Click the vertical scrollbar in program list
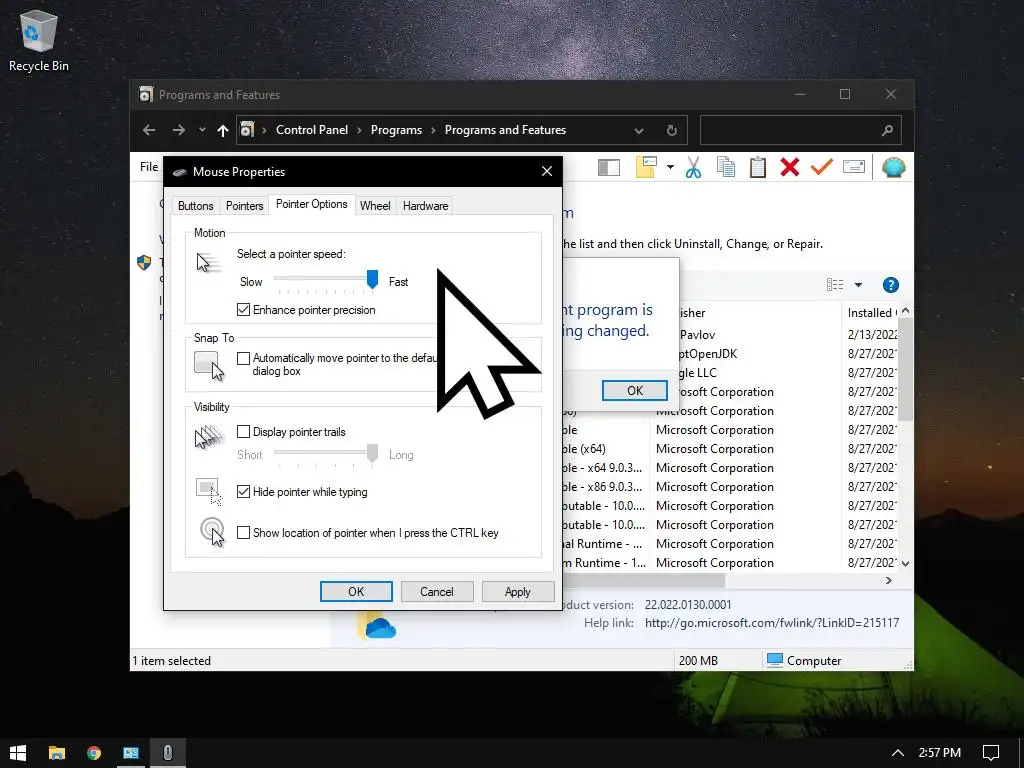 click(905, 371)
